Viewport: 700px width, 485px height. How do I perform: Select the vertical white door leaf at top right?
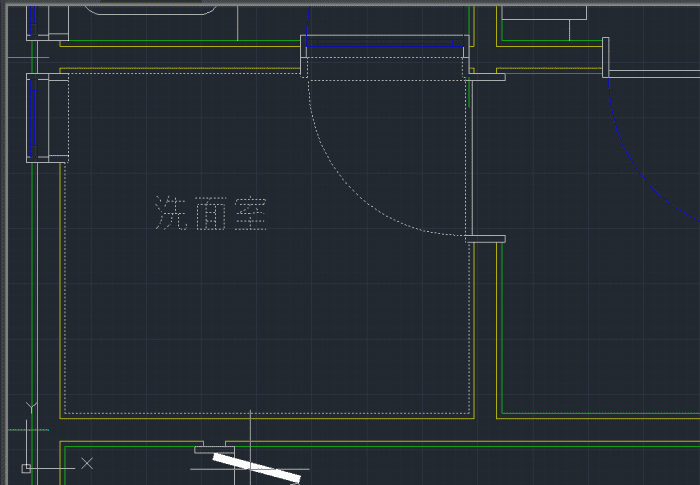point(606,58)
